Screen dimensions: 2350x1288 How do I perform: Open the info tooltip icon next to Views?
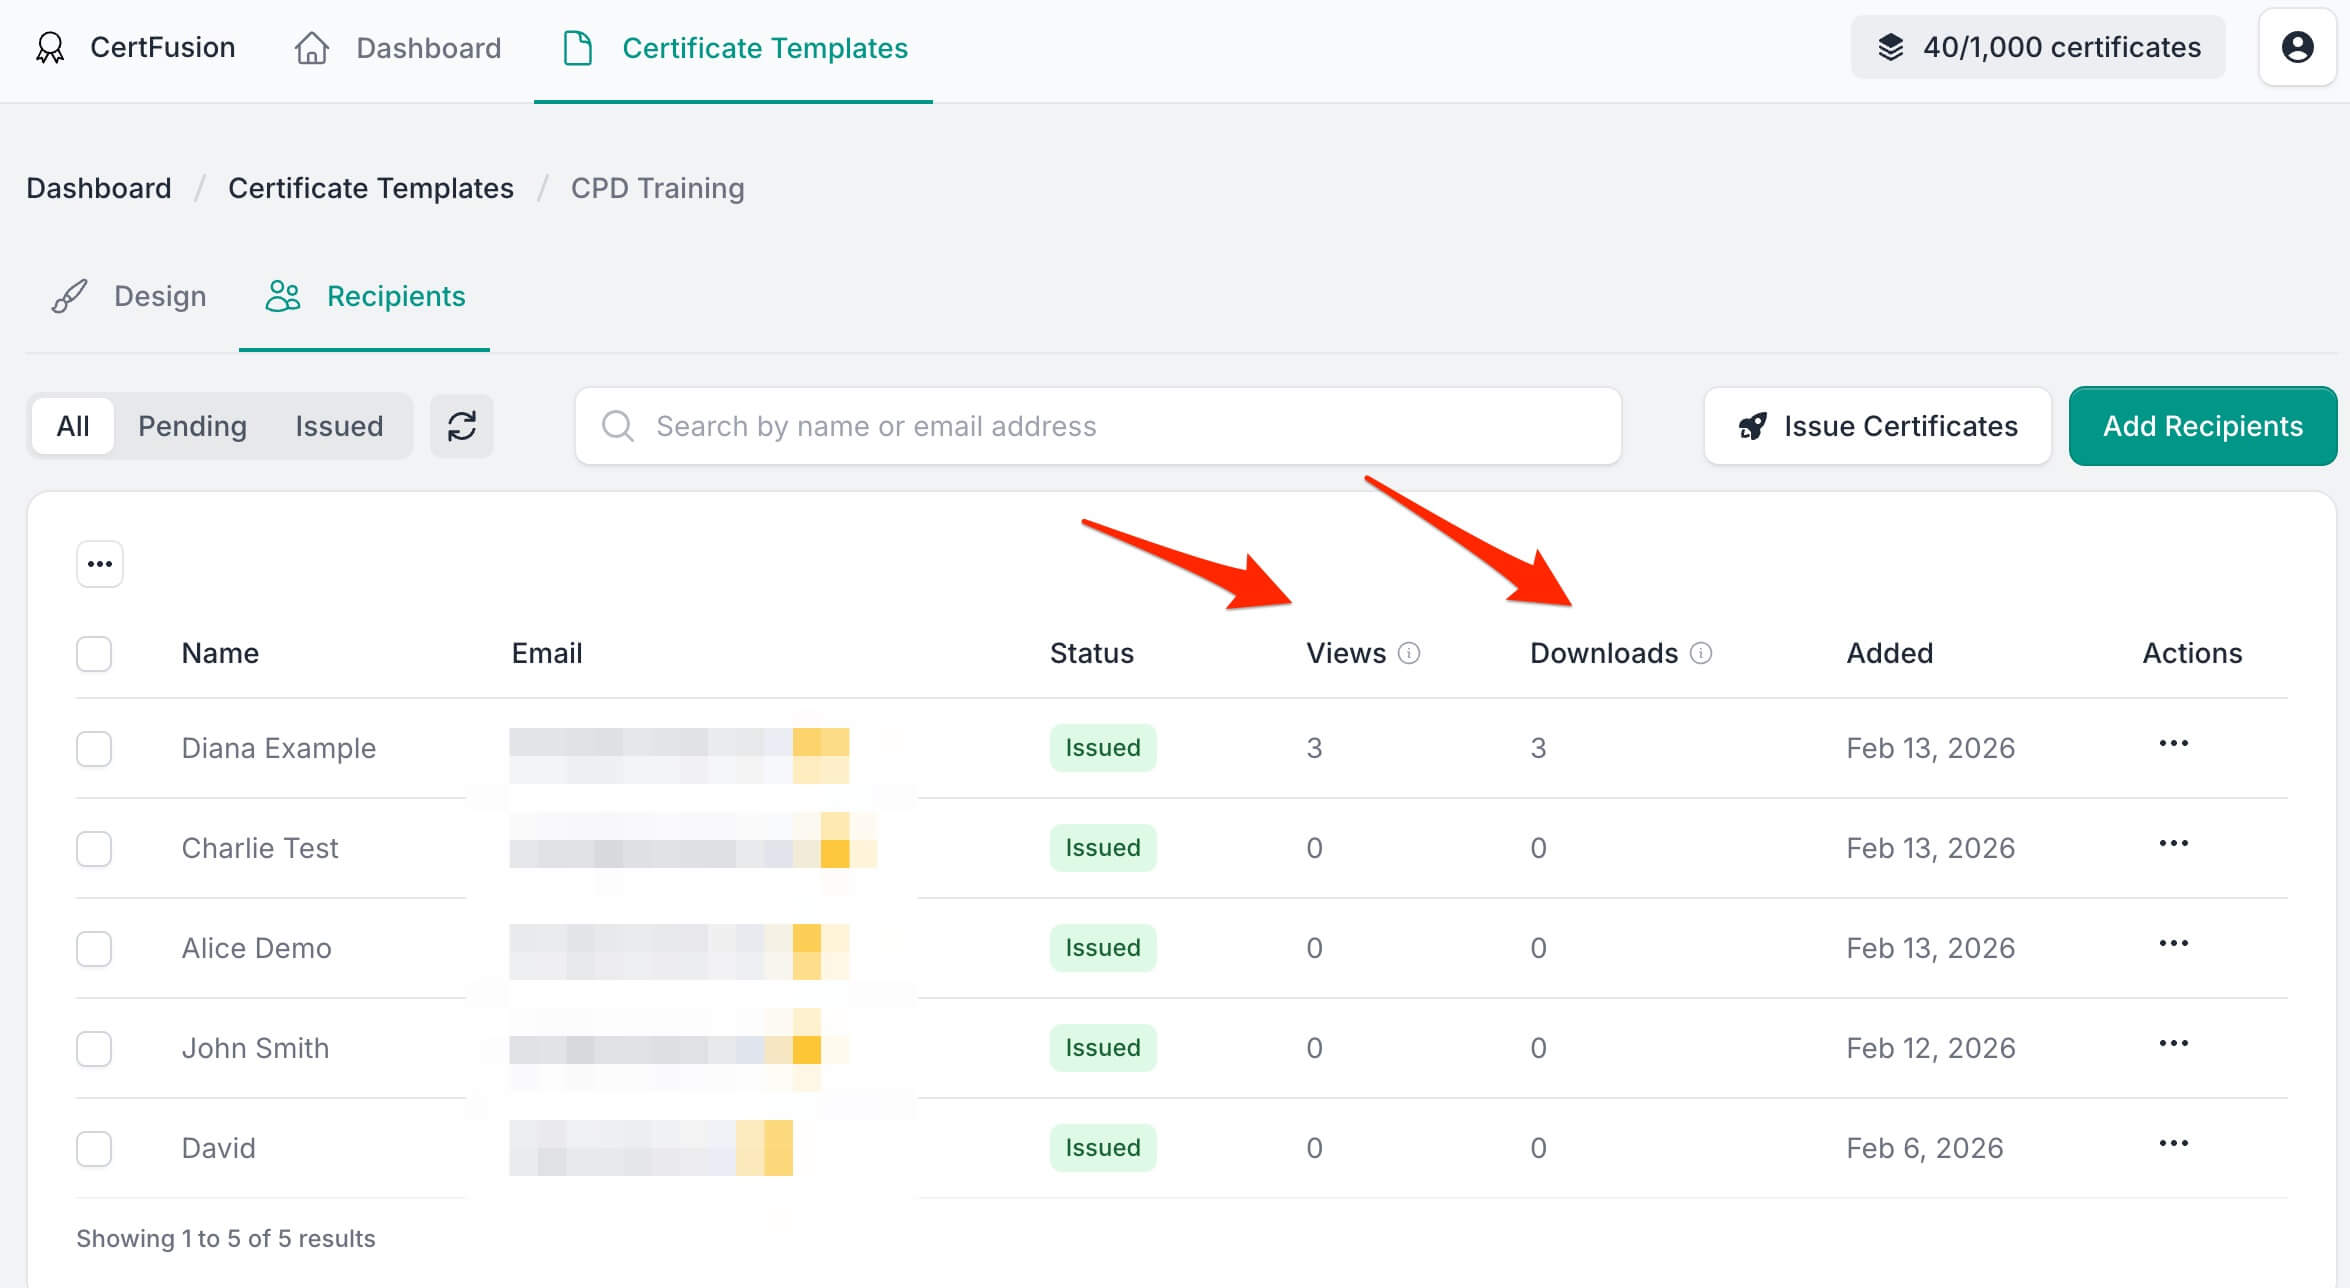(1410, 652)
